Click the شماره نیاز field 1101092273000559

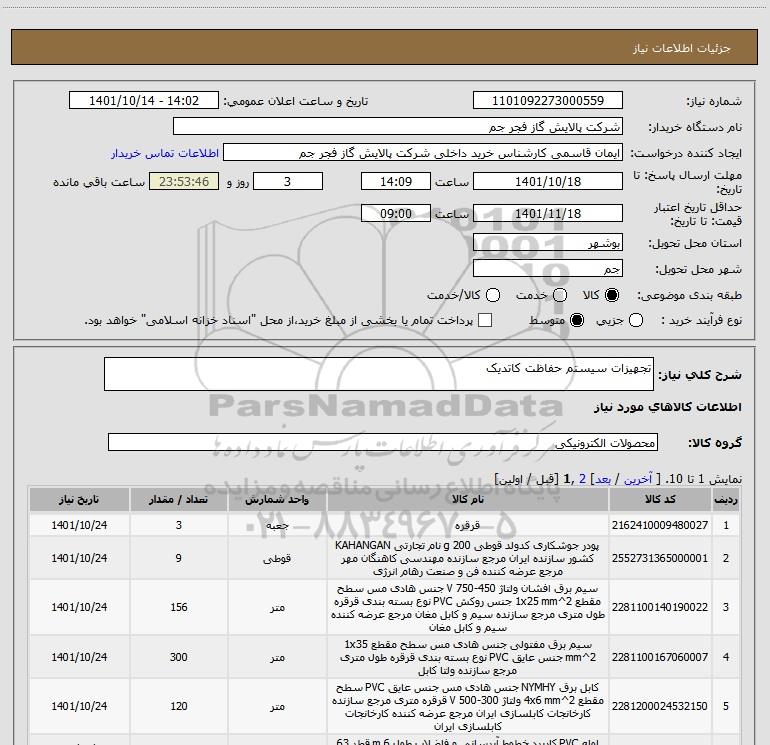point(548,100)
